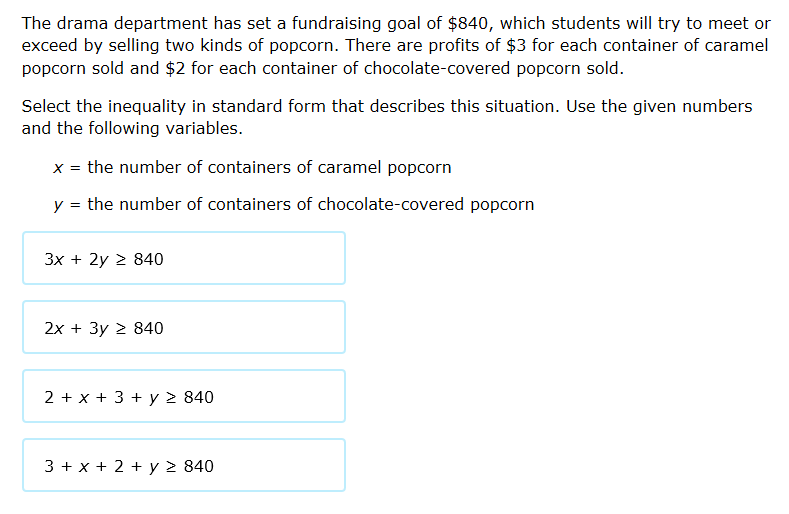
Task: Click the $840 amount in the problem text
Action: click(x=467, y=23)
